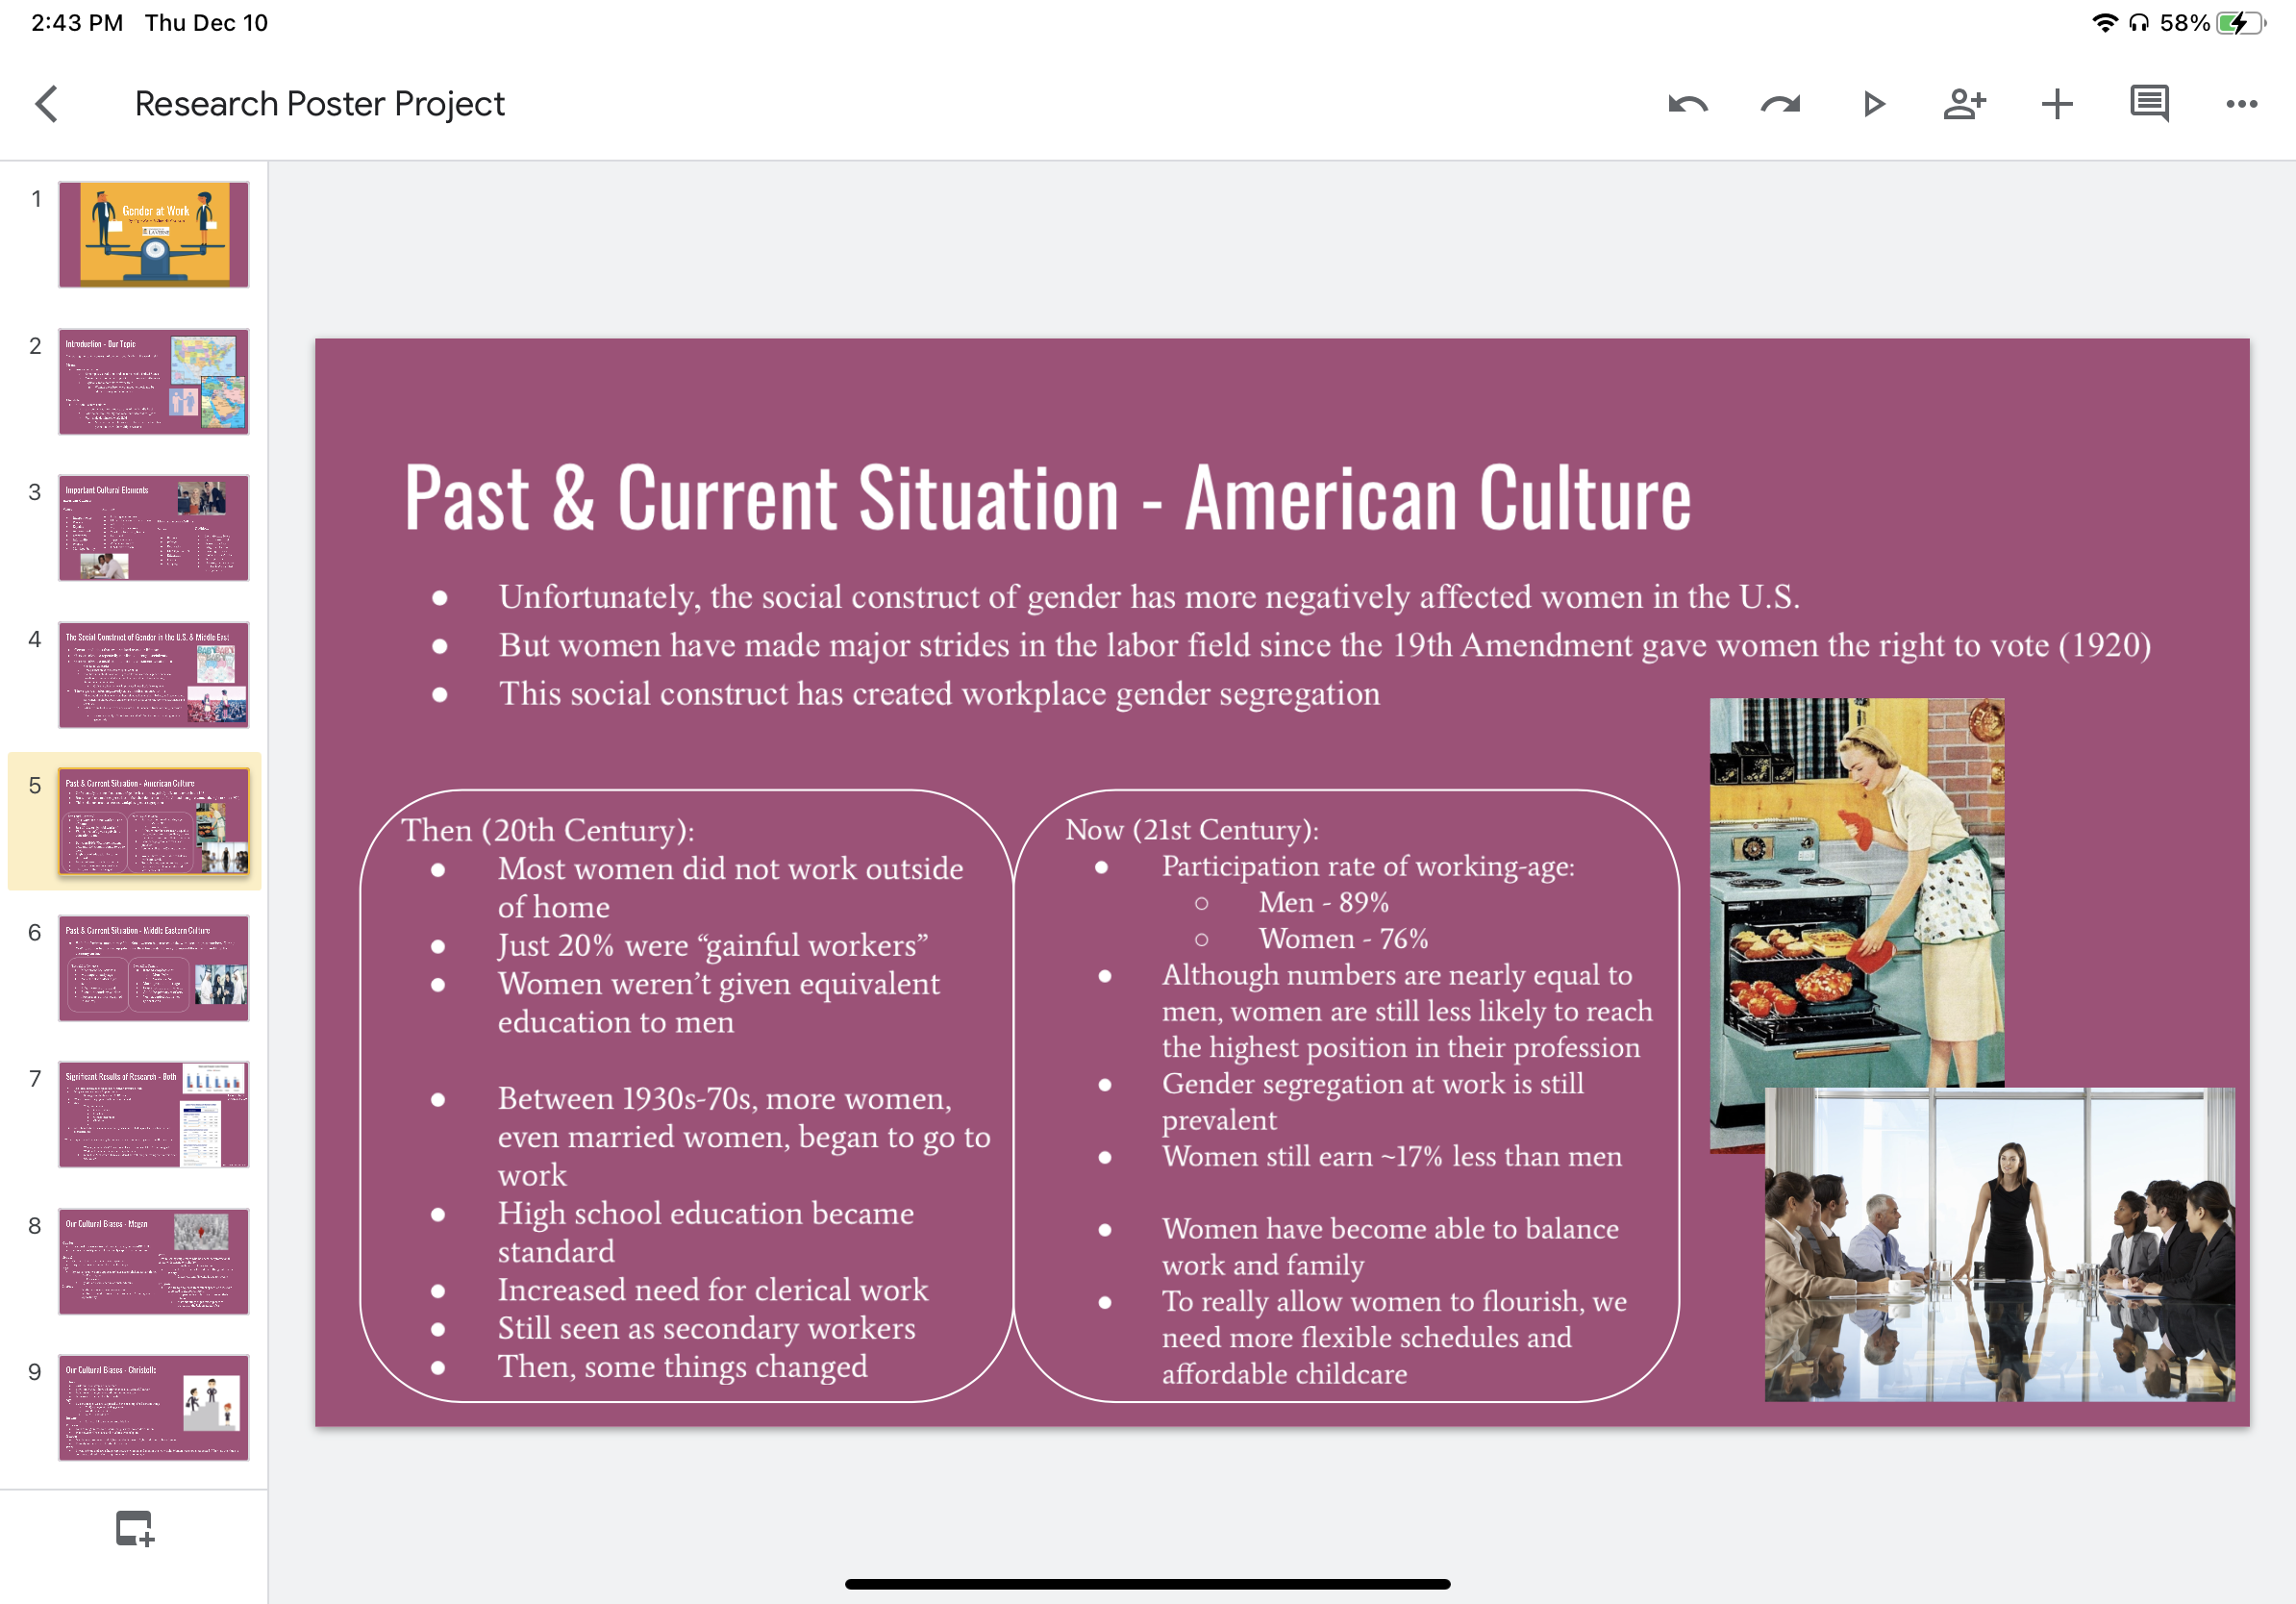The image size is (2296, 1604).
Task: Tap 'Participation rate of working-age' bullet
Action: pos(1368,867)
